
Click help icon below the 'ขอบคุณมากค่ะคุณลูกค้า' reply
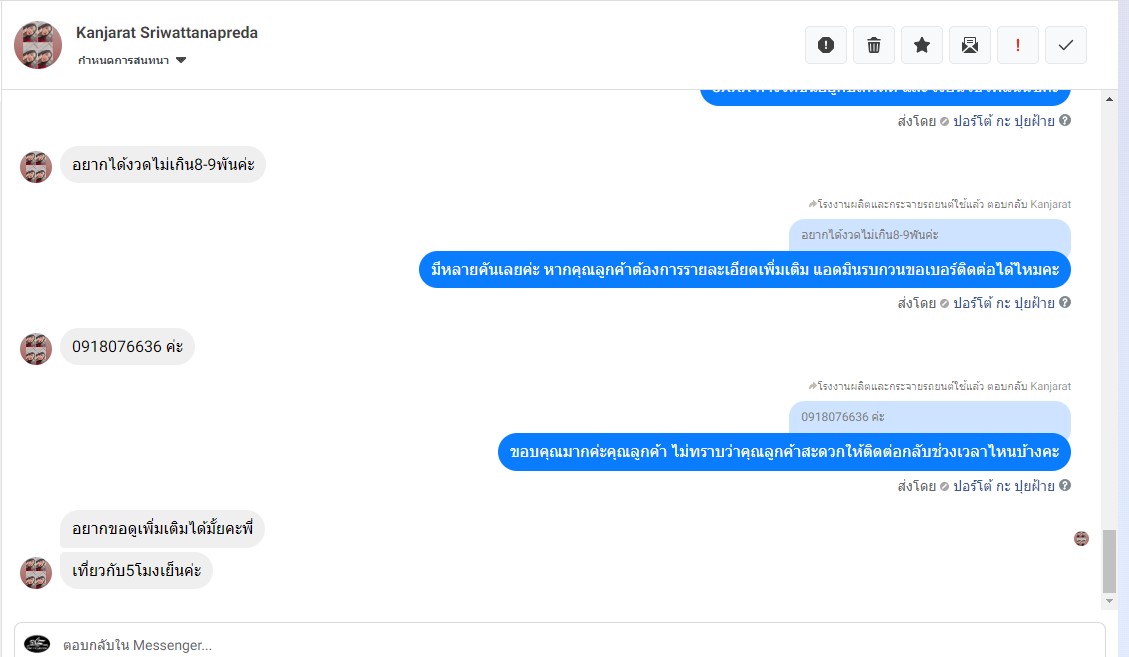(1065, 486)
